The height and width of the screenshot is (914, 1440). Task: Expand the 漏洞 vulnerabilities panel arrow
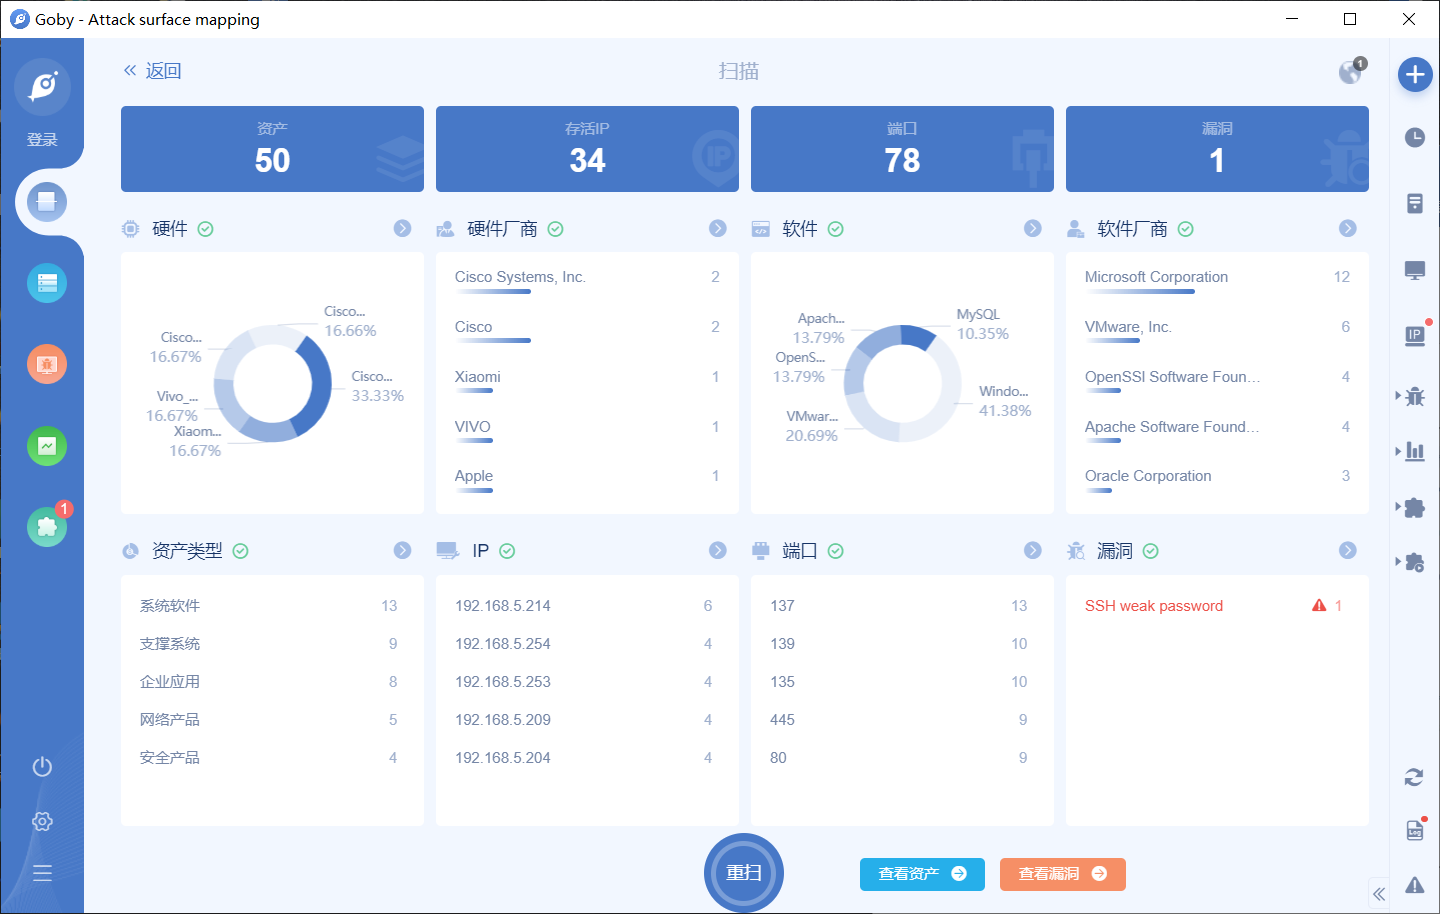(x=1348, y=550)
